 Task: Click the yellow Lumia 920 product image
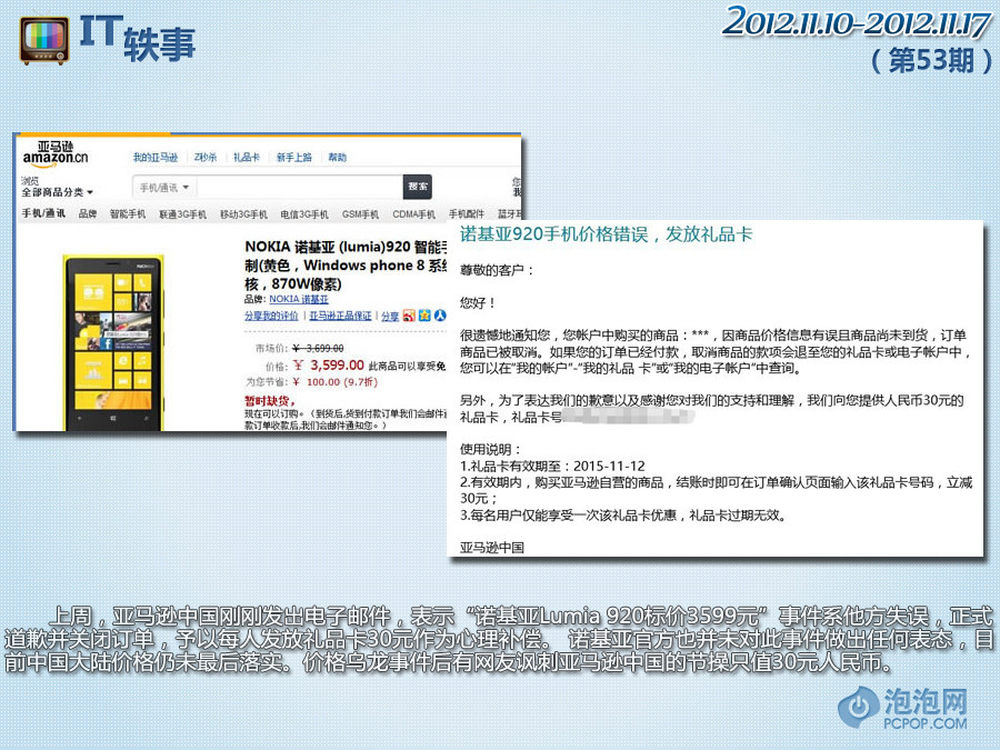pyautogui.click(x=114, y=342)
